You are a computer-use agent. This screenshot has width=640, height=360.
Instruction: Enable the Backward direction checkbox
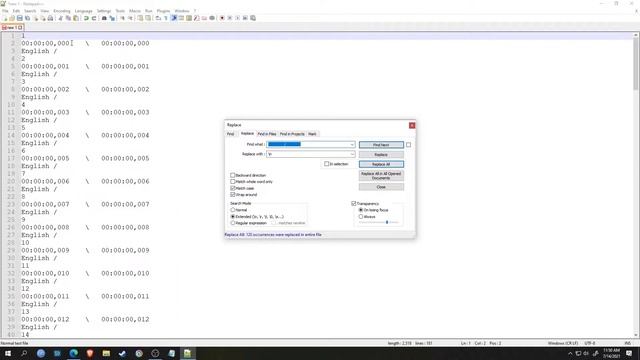click(233, 175)
